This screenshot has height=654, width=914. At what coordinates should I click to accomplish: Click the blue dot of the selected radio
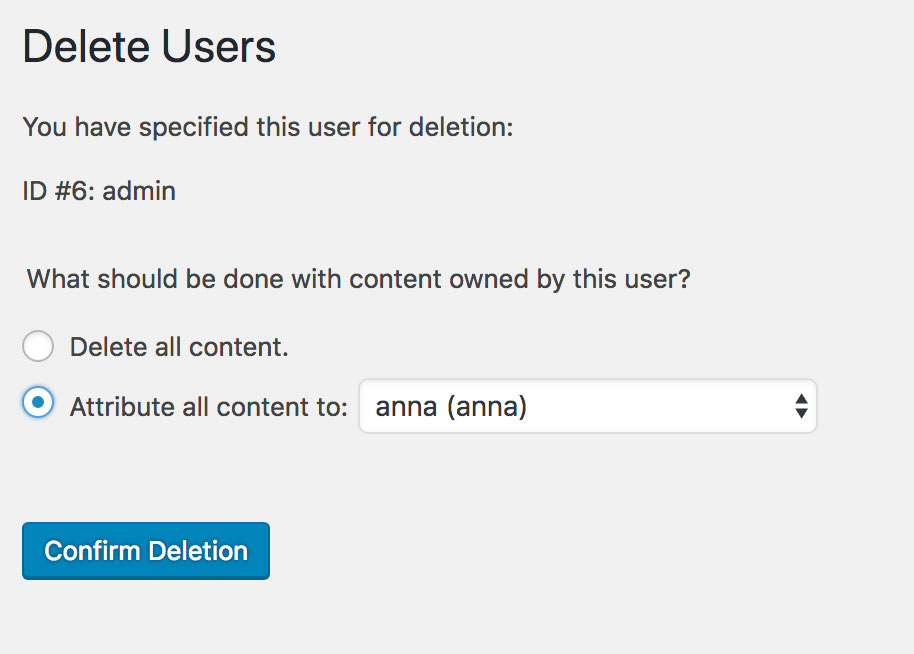click(x=38, y=402)
